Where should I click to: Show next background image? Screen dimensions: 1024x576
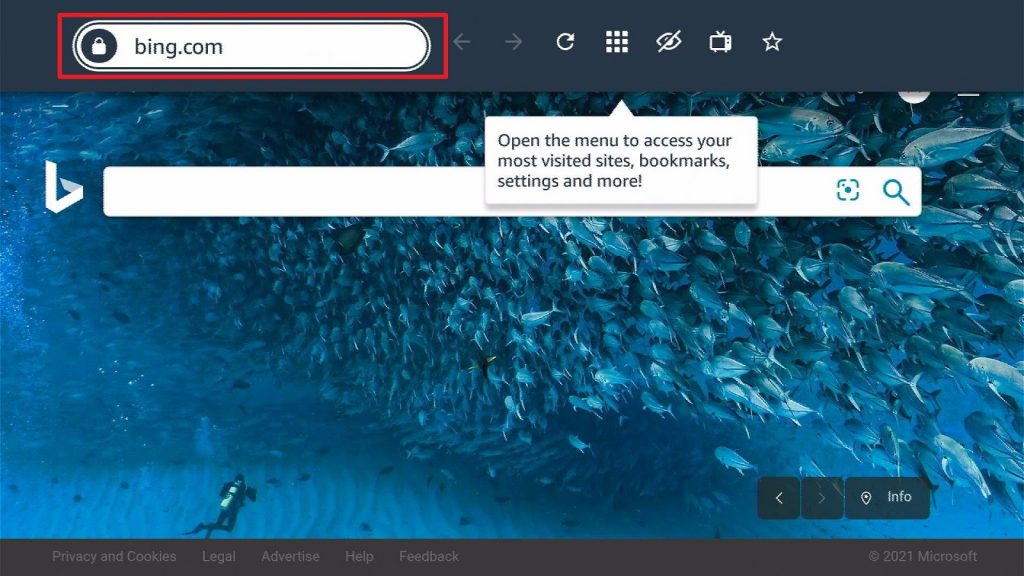[822, 498]
